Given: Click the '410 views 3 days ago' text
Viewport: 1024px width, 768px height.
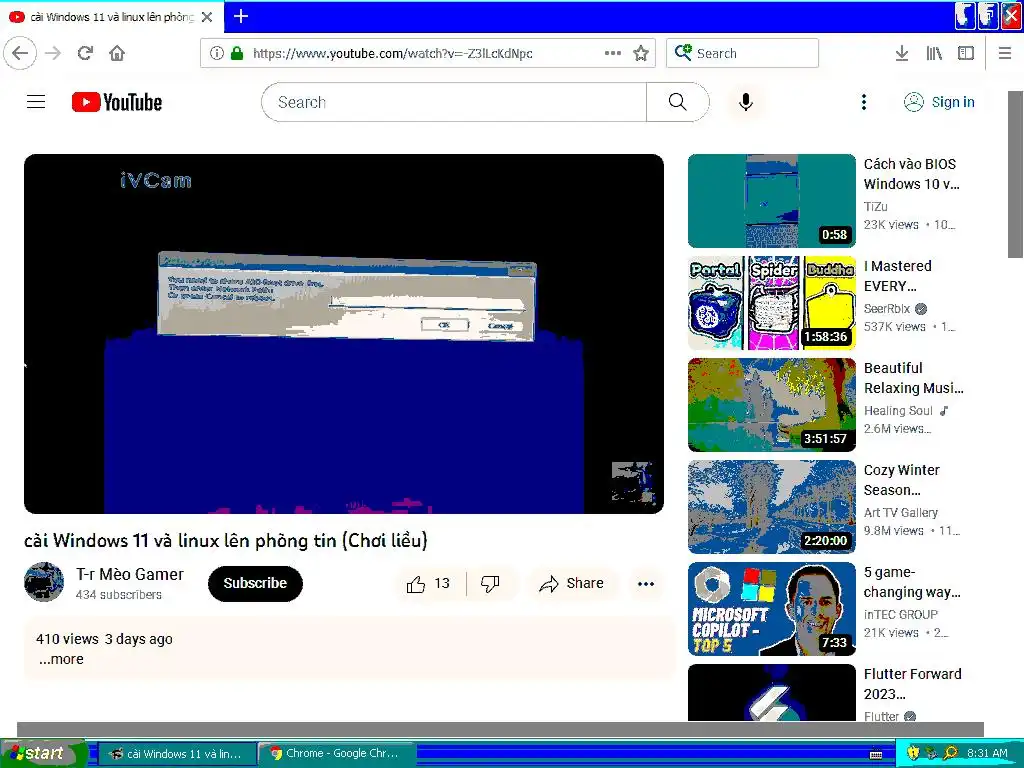Looking at the screenshot, I should coord(104,639).
